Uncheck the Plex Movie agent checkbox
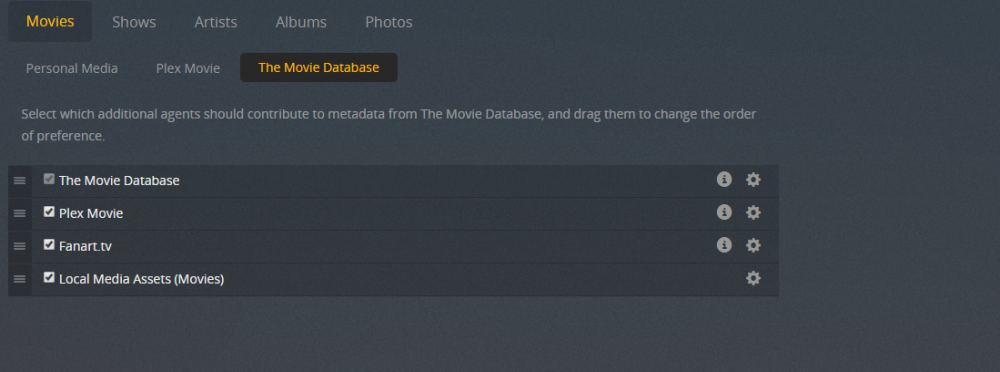The image size is (1000, 372). tap(49, 212)
